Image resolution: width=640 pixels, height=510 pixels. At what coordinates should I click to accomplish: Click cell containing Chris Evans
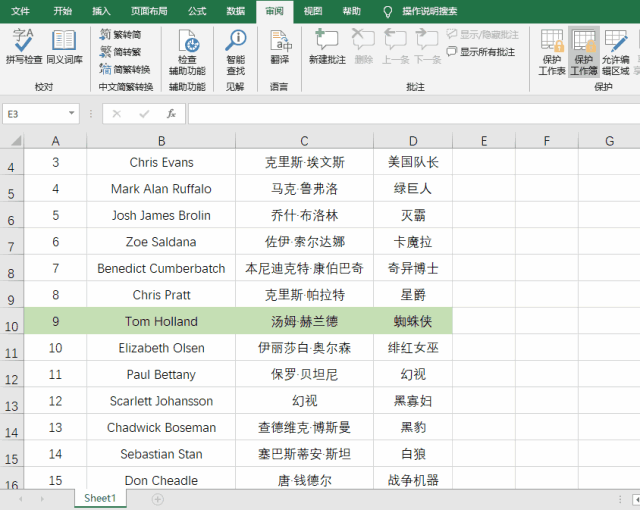161,162
